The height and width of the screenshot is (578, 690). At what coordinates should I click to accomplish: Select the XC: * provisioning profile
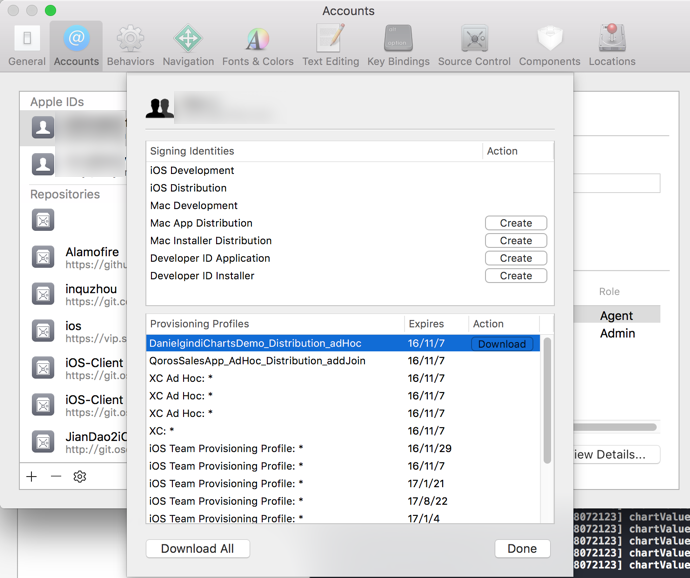(x=343, y=431)
